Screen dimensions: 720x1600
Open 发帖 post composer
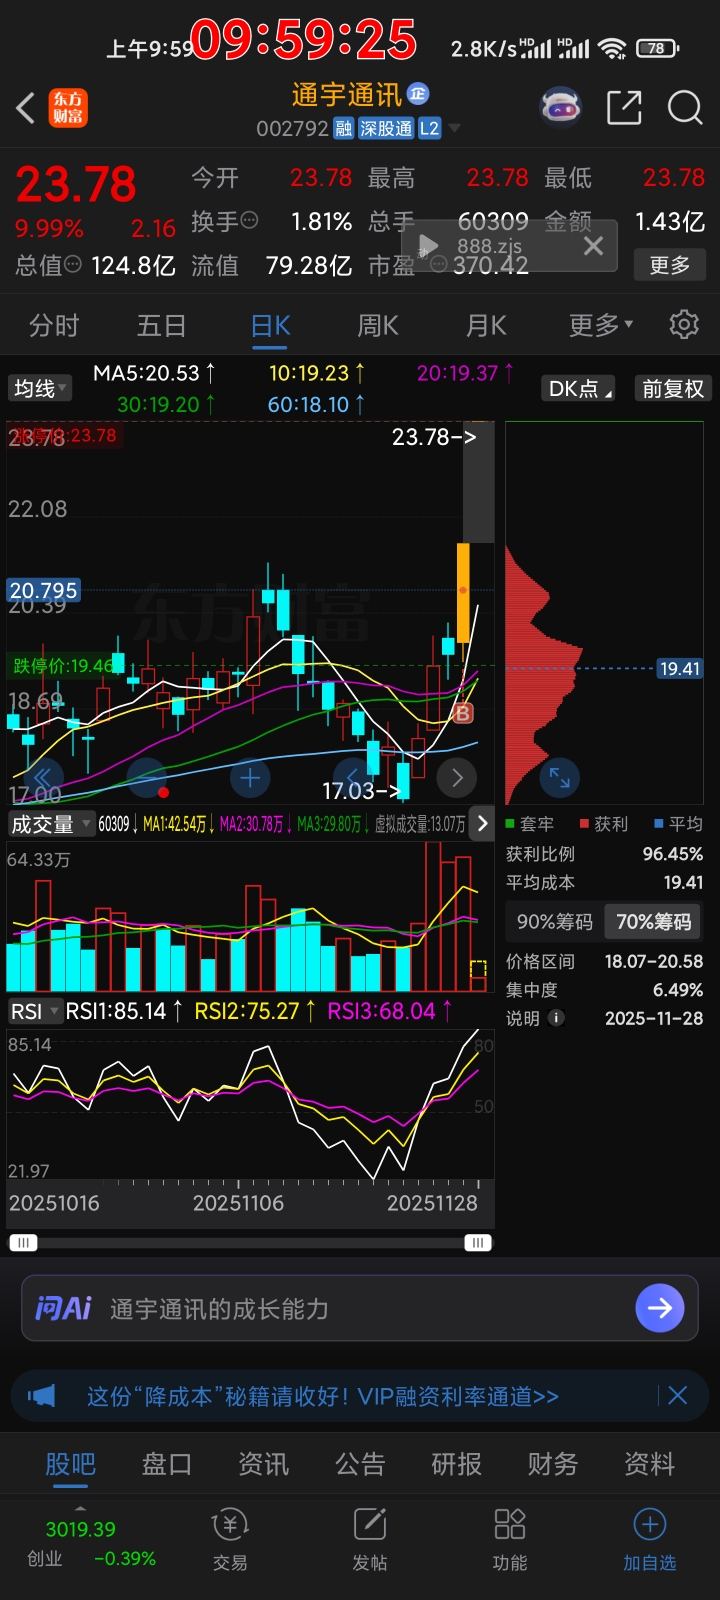point(370,1541)
